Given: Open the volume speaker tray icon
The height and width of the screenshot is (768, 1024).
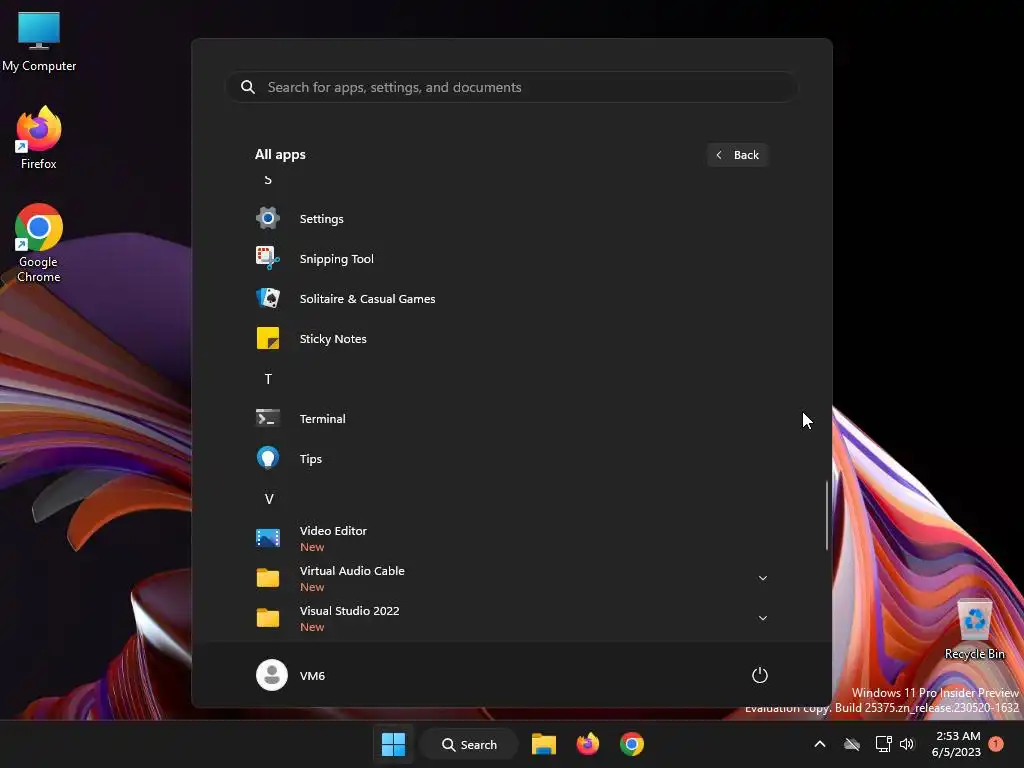Looking at the screenshot, I should 907,744.
